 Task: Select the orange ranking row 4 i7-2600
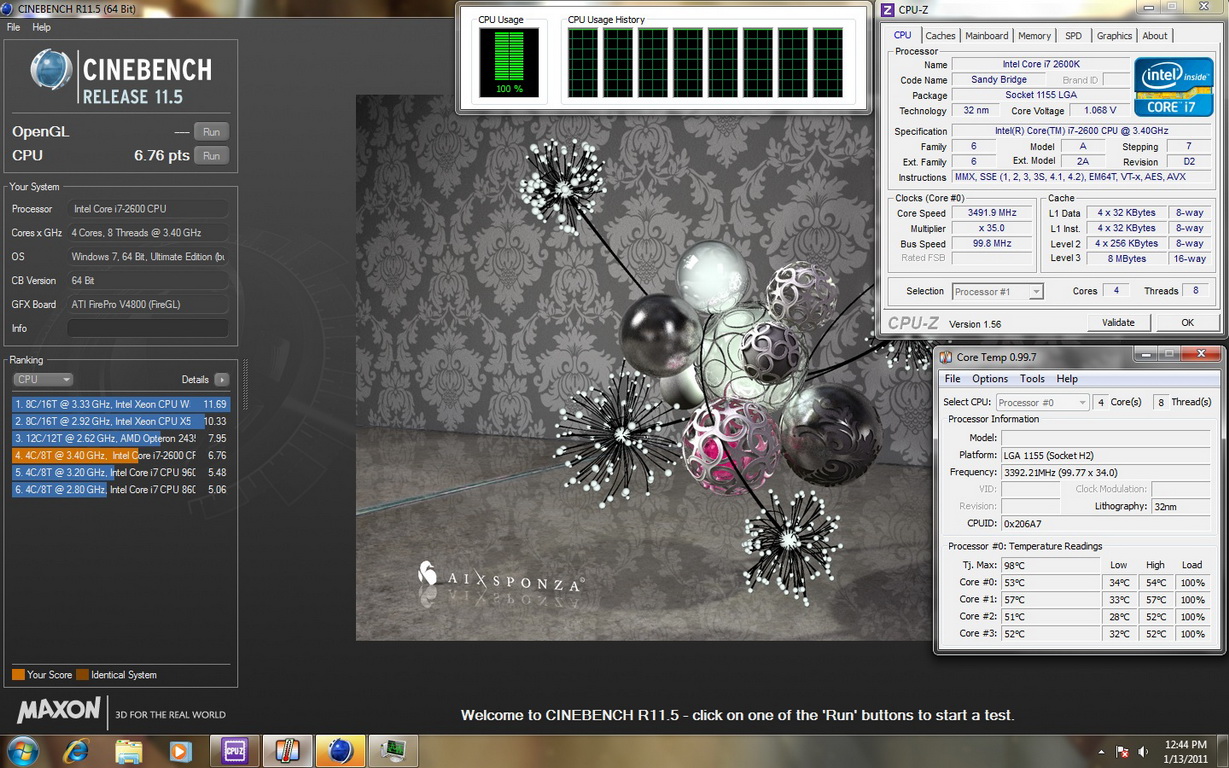(x=121, y=456)
